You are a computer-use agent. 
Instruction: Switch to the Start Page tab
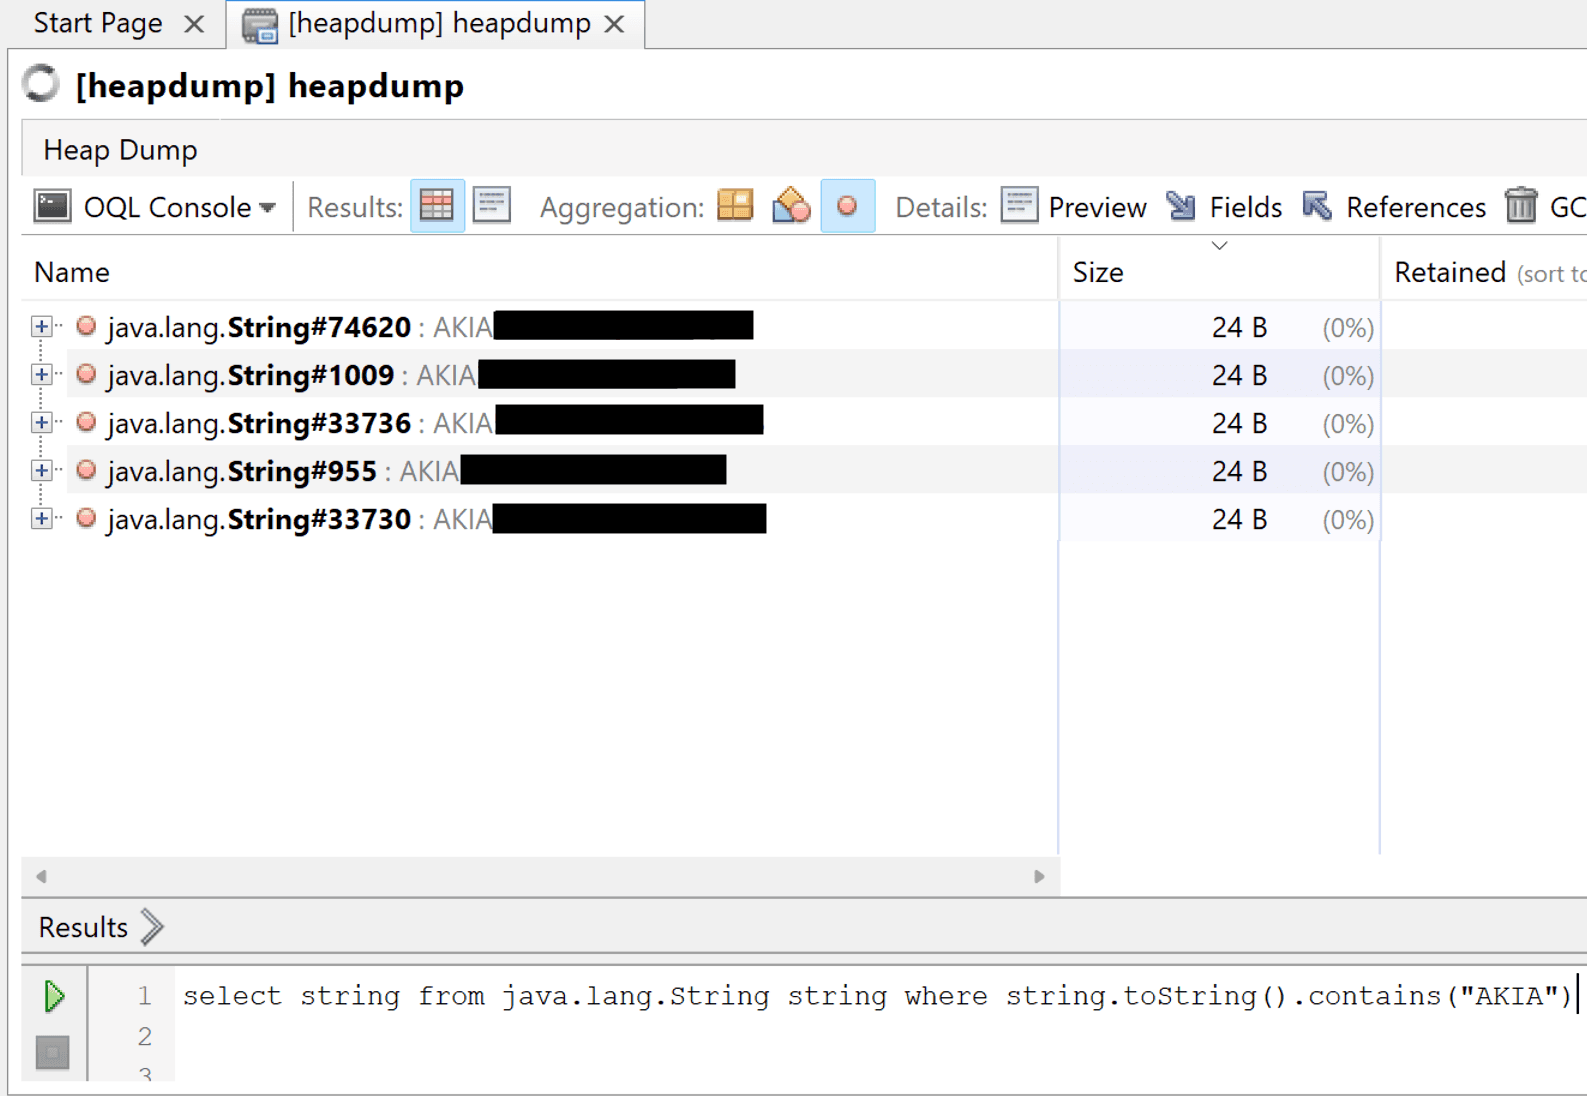98,23
